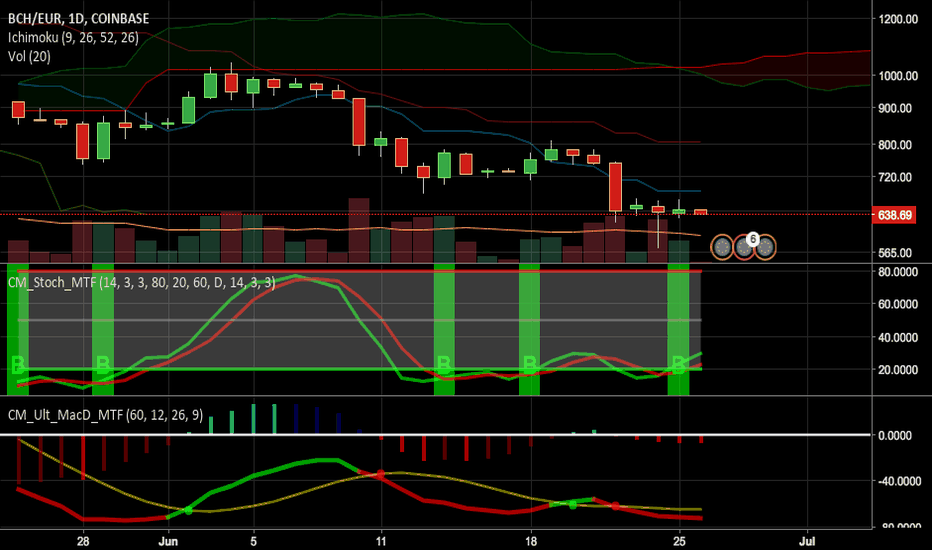Viewport: 932px width, 550px height.
Task: Click the green MACD crossover dot after 18
Action: click(573, 505)
